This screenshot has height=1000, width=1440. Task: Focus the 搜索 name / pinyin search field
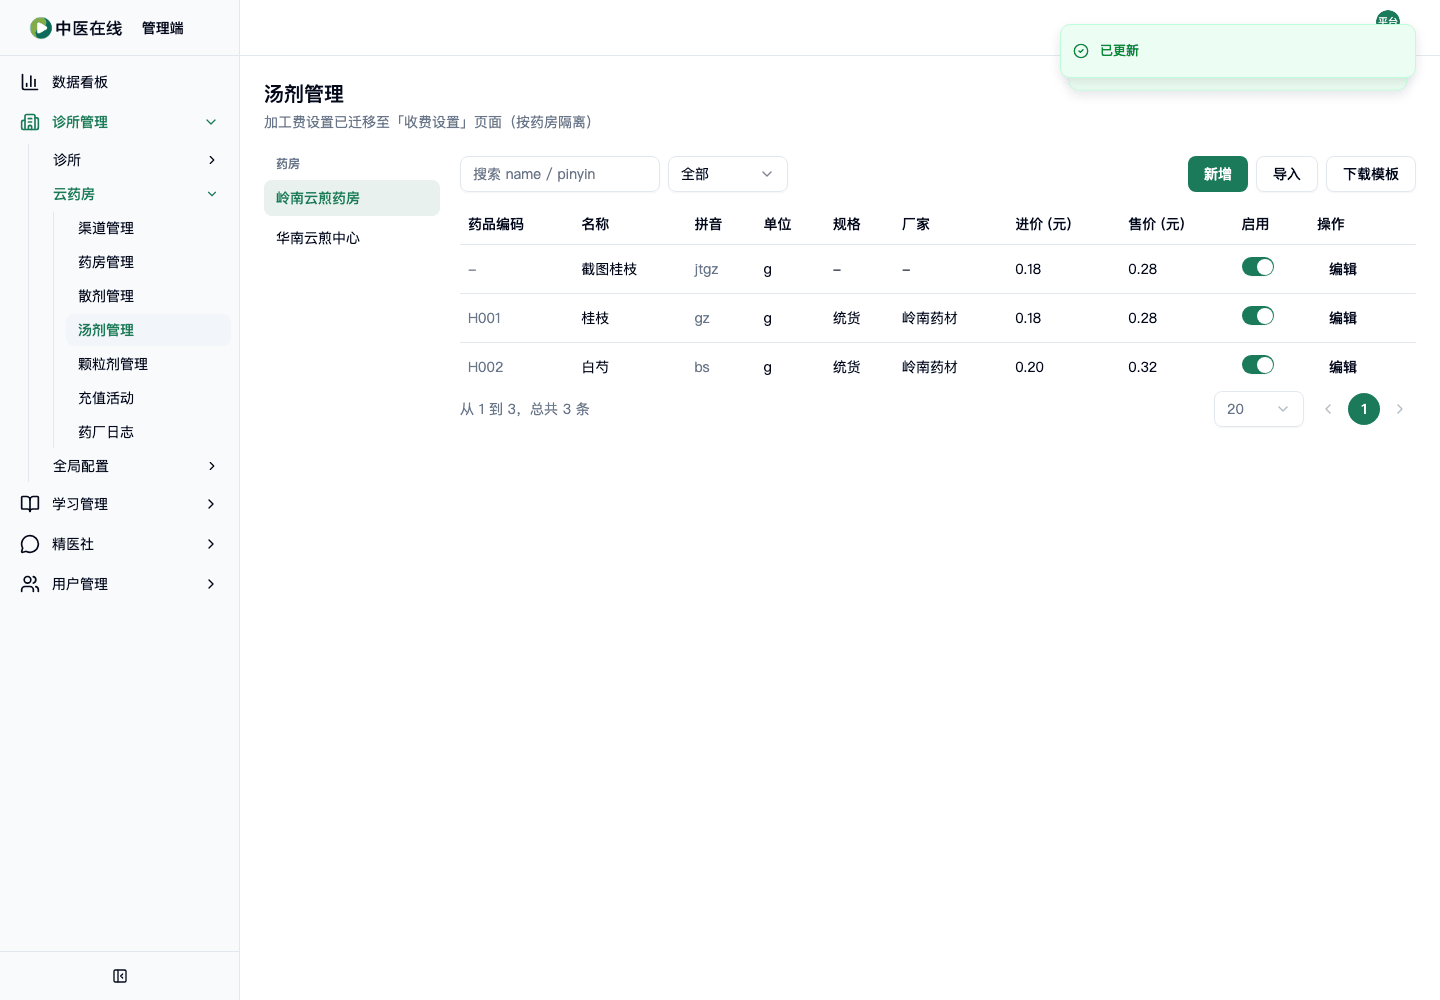[560, 174]
